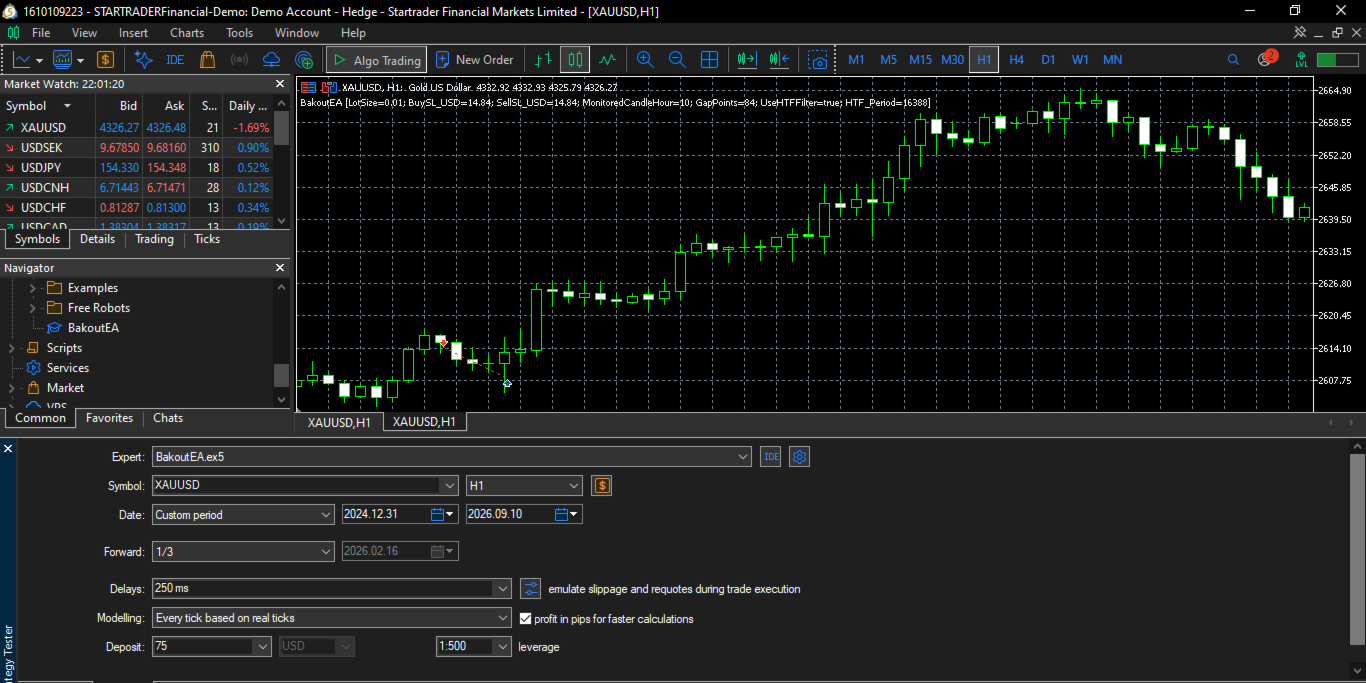
Task: Zoom out of the chart
Action: coord(677,60)
